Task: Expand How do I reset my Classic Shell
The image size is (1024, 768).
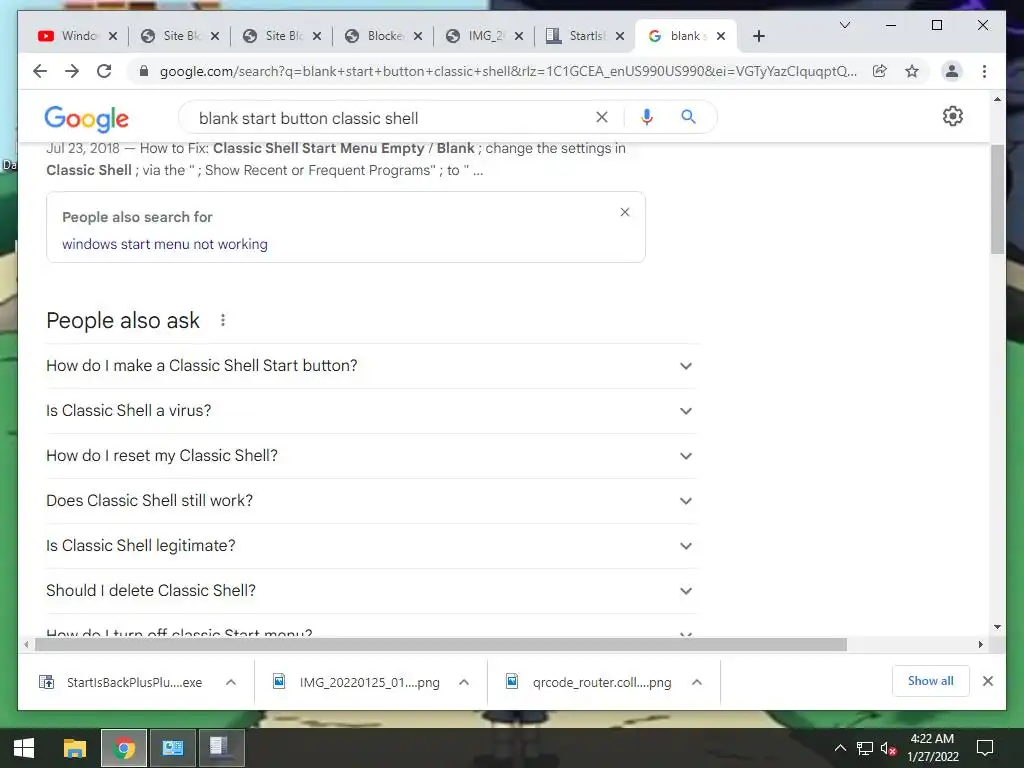Action: [x=371, y=456]
